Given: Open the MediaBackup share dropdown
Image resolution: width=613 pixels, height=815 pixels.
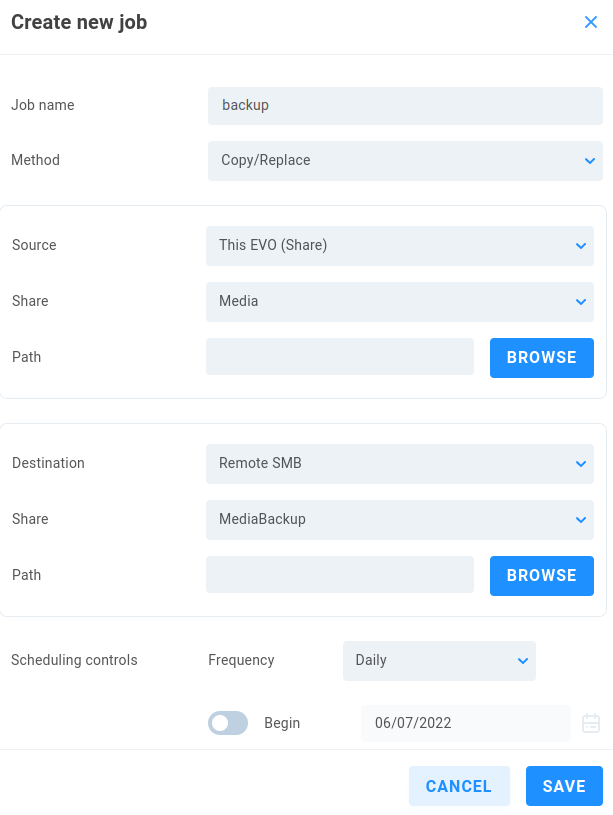Looking at the screenshot, I should [x=399, y=520].
